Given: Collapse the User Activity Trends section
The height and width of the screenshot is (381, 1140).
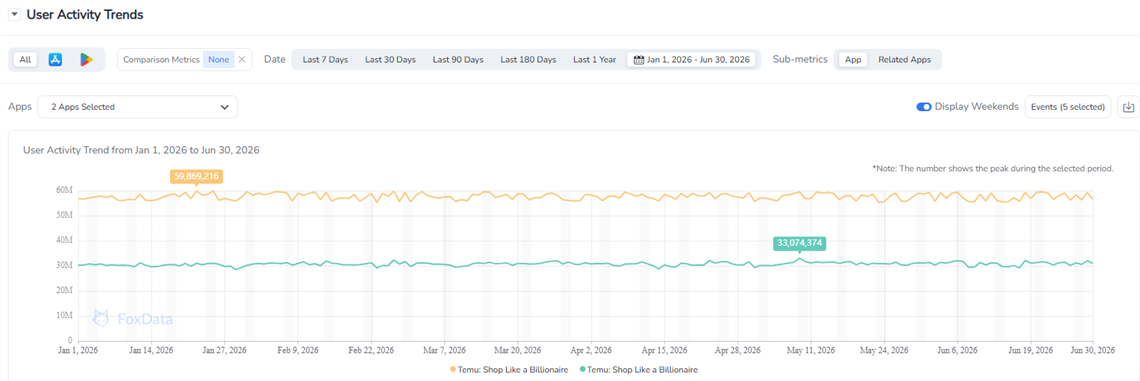Looking at the screenshot, I should [15, 15].
